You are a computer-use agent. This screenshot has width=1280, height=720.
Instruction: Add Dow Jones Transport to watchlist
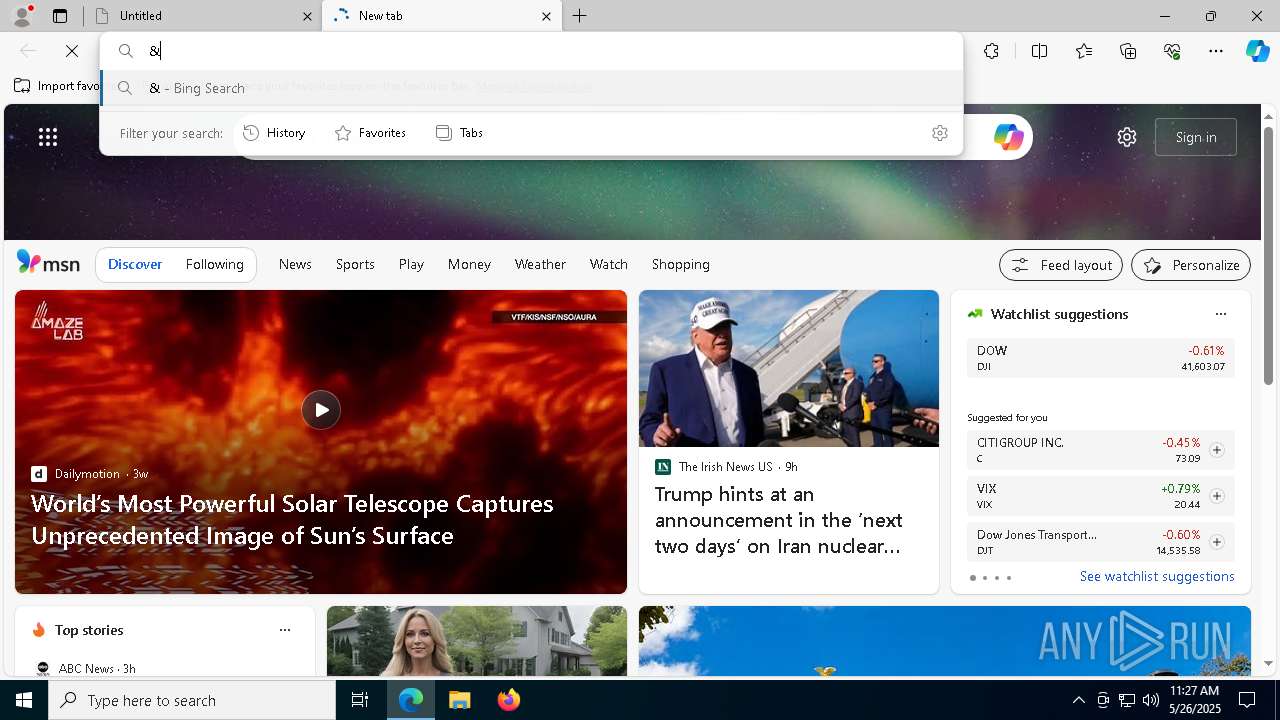1216,542
